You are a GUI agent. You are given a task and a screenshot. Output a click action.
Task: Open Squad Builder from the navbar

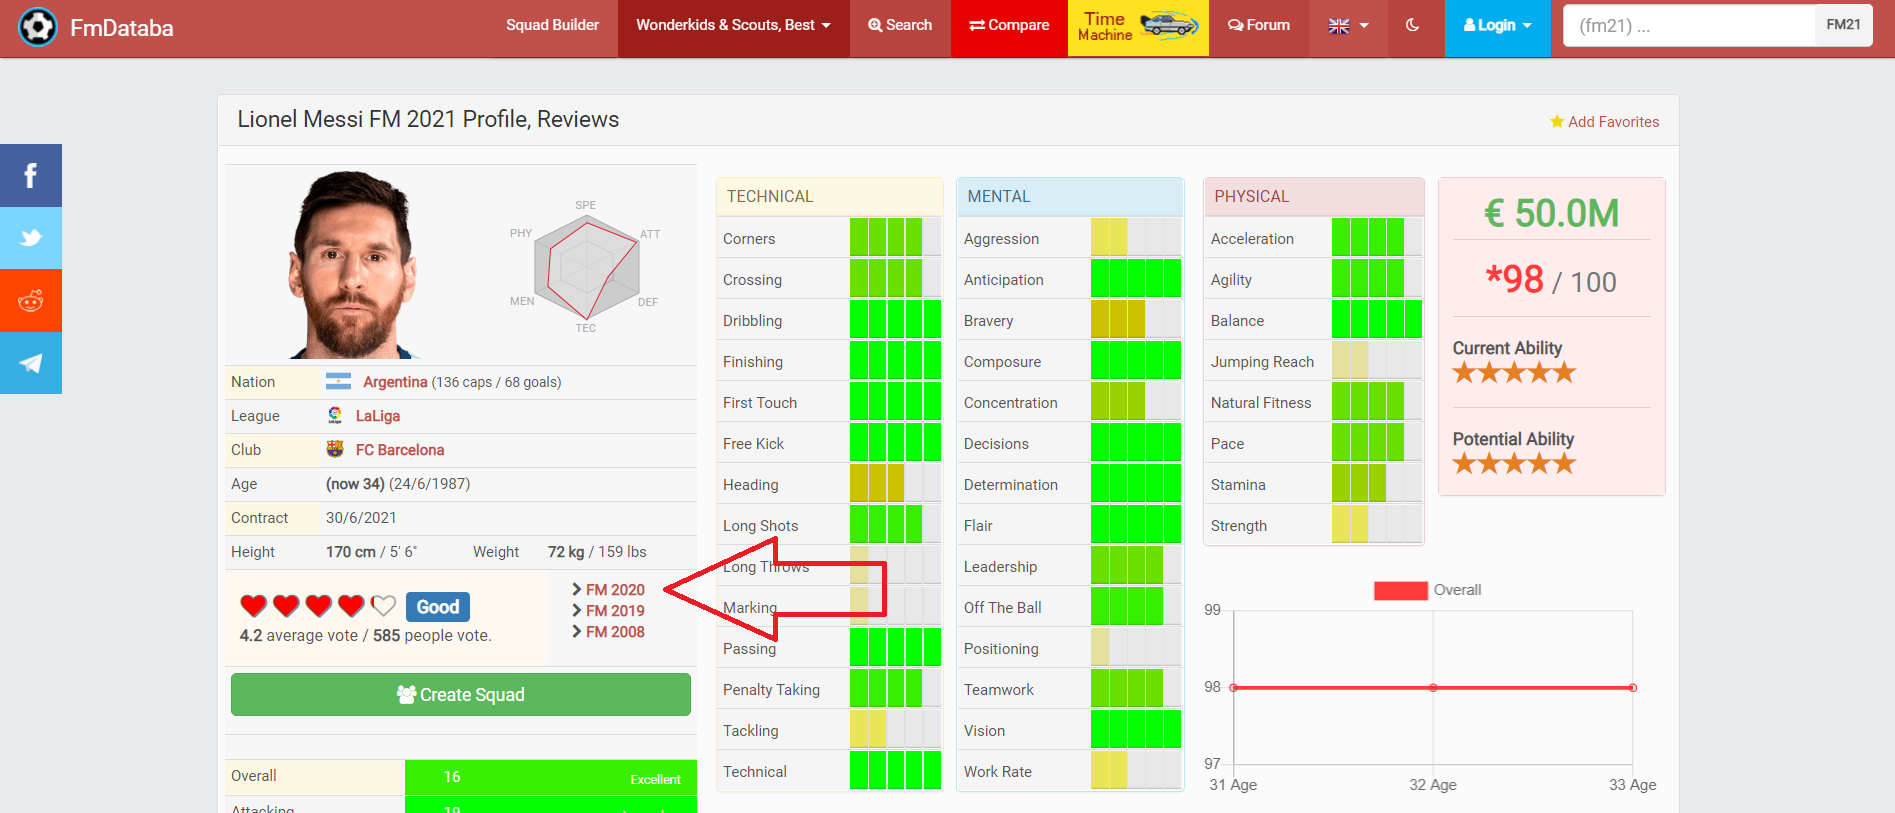(552, 26)
